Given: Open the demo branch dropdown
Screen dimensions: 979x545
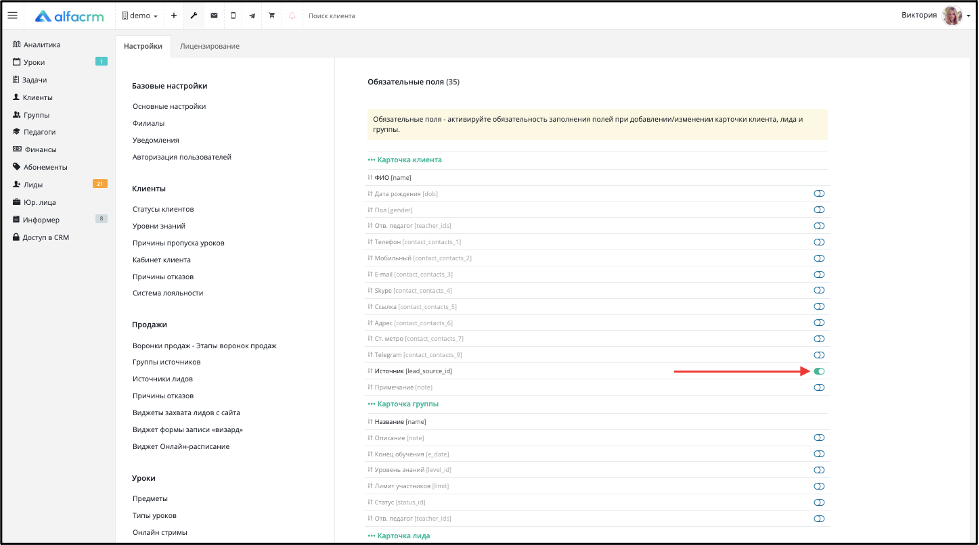Looking at the screenshot, I should click(140, 16).
